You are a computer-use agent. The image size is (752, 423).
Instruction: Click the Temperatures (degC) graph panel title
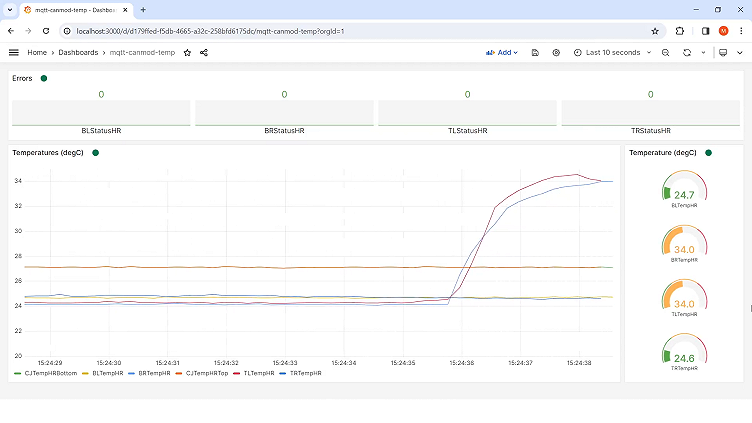48,153
